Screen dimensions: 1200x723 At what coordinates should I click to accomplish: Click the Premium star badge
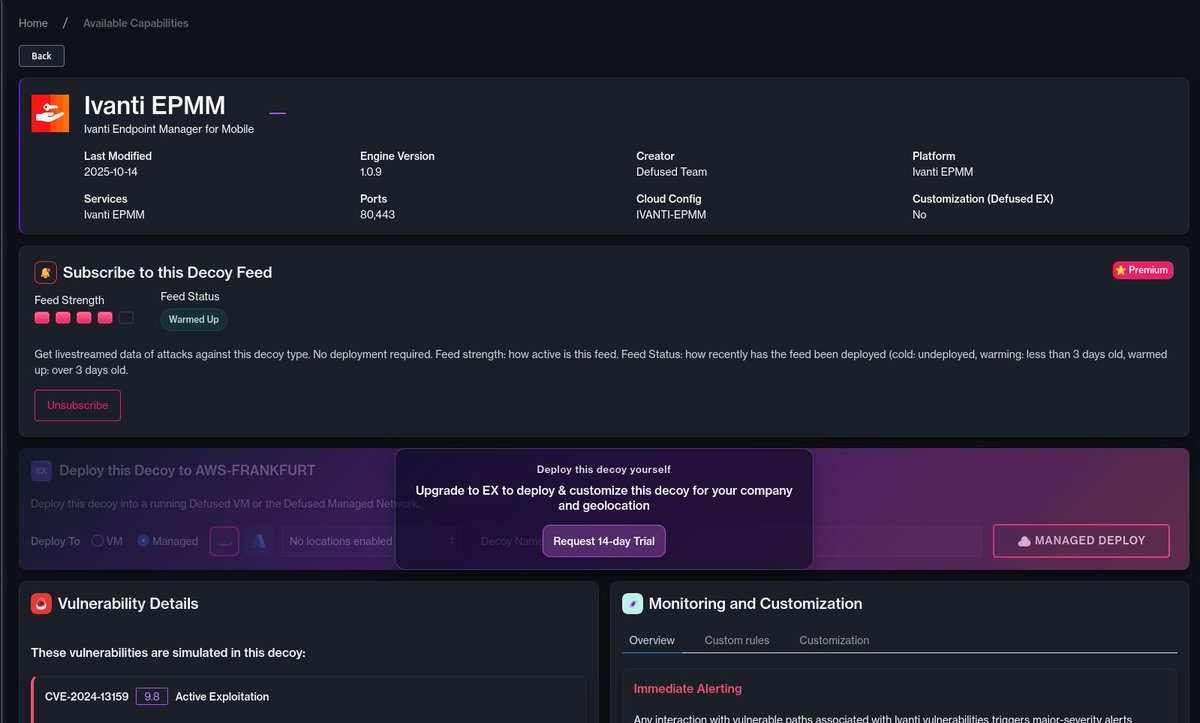tap(1142, 270)
